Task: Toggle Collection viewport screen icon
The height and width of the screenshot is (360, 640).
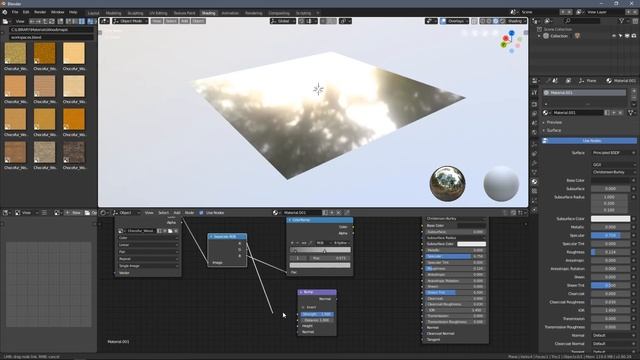Action: [627, 36]
